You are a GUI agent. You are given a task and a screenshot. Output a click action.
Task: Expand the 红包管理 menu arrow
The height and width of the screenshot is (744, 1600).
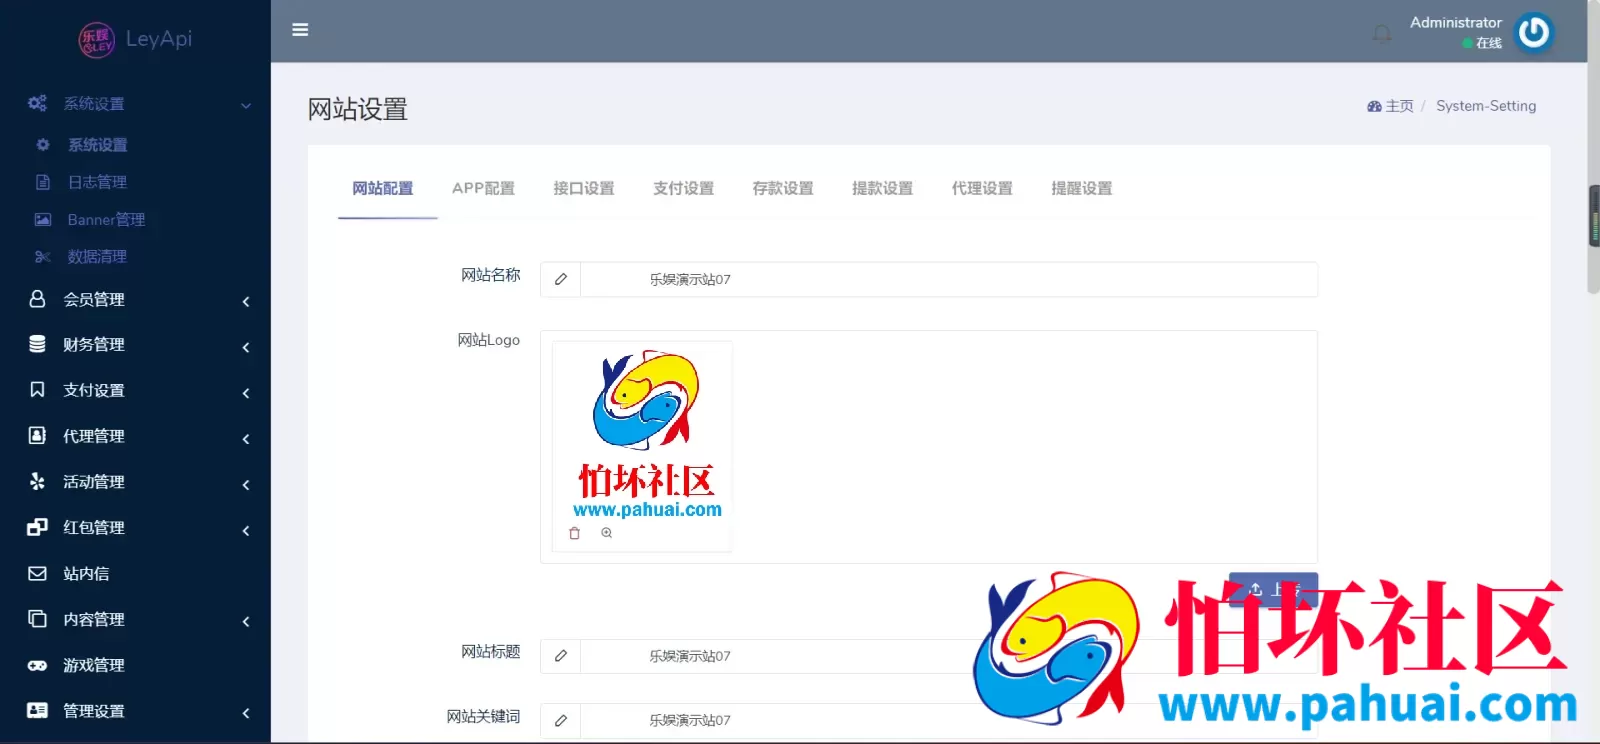click(246, 530)
